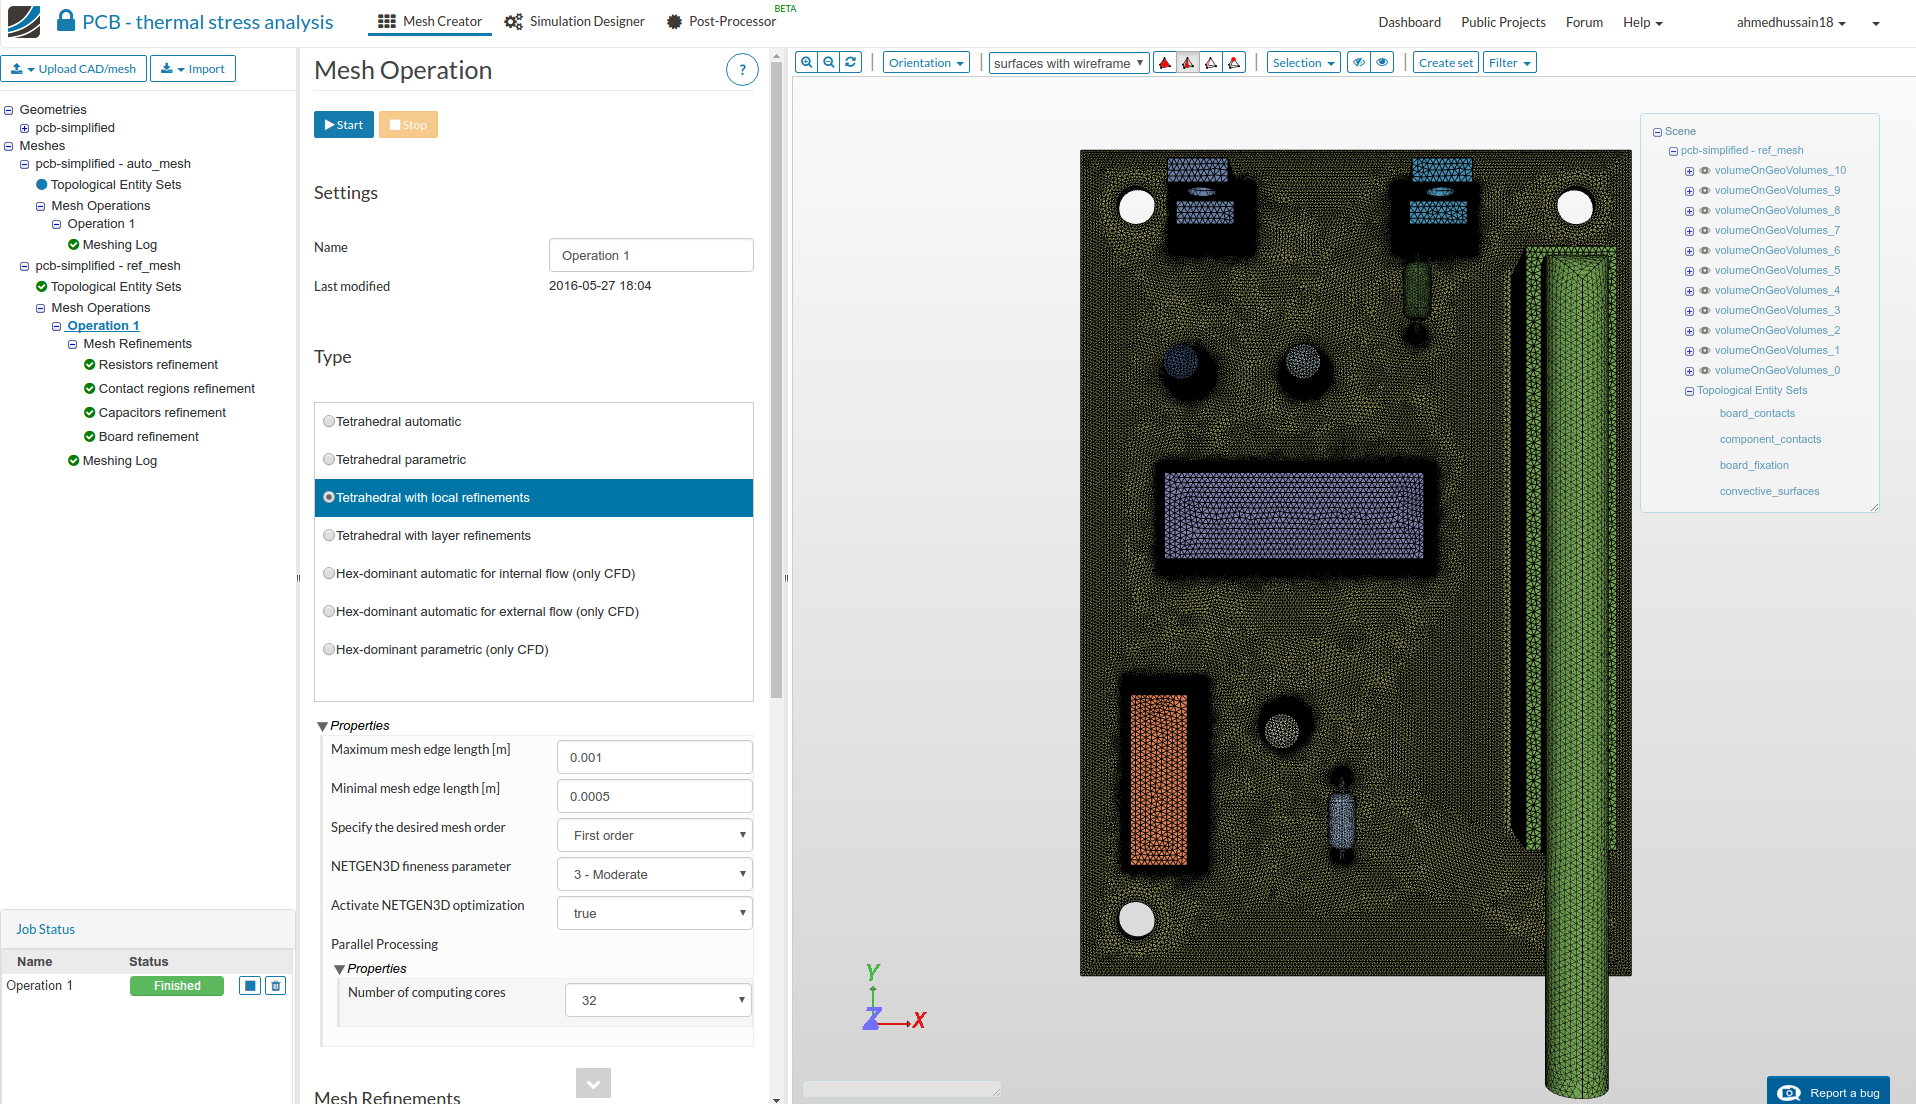Click the SimScale logo icon

pyautogui.click(x=24, y=22)
